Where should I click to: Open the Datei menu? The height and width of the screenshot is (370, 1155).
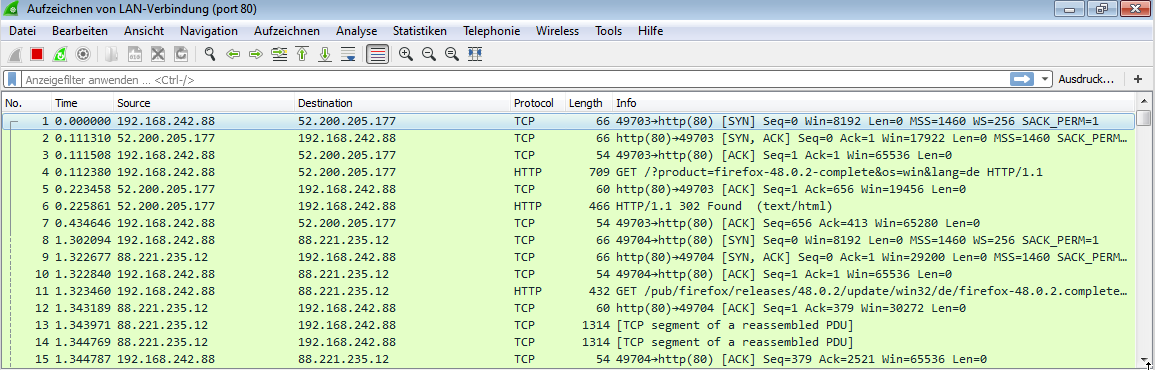pos(23,31)
